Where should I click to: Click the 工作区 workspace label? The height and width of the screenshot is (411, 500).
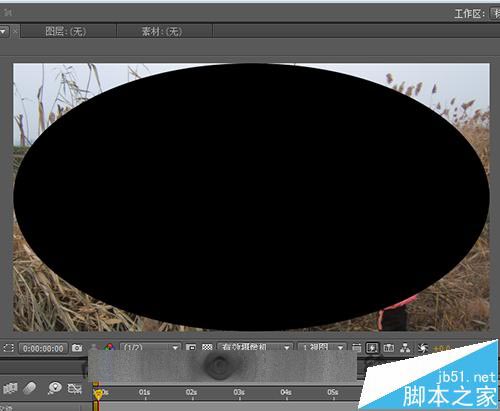pyautogui.click(x=470, y=14)
